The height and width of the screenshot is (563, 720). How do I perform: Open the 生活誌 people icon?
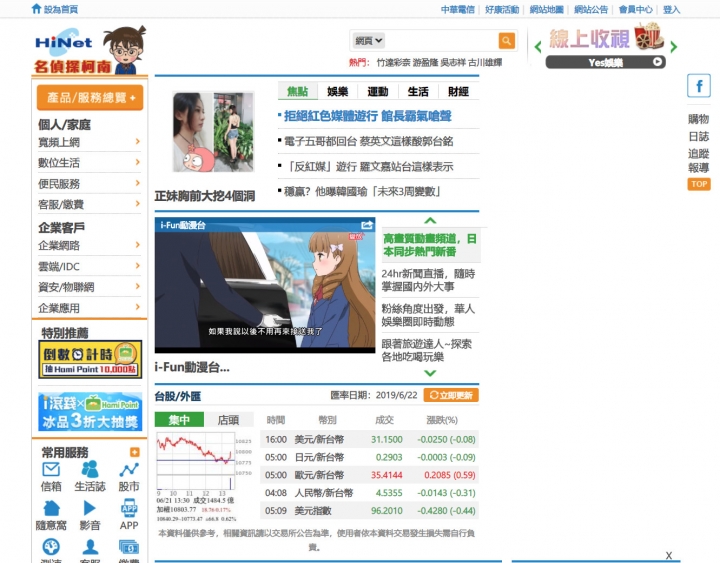[x=90, y=469]
